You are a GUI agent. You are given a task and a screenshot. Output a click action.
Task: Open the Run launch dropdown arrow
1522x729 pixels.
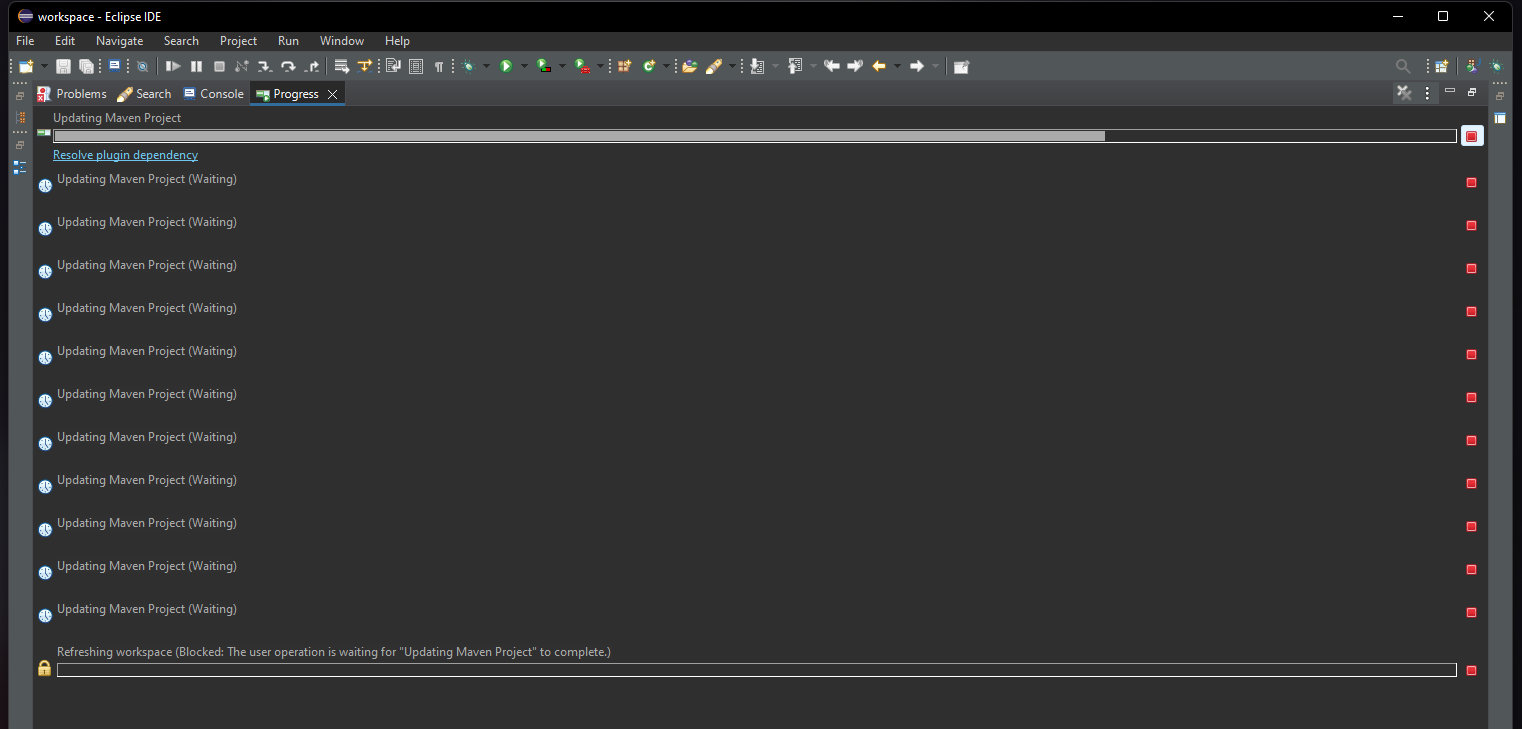click(x=524, y=66)
